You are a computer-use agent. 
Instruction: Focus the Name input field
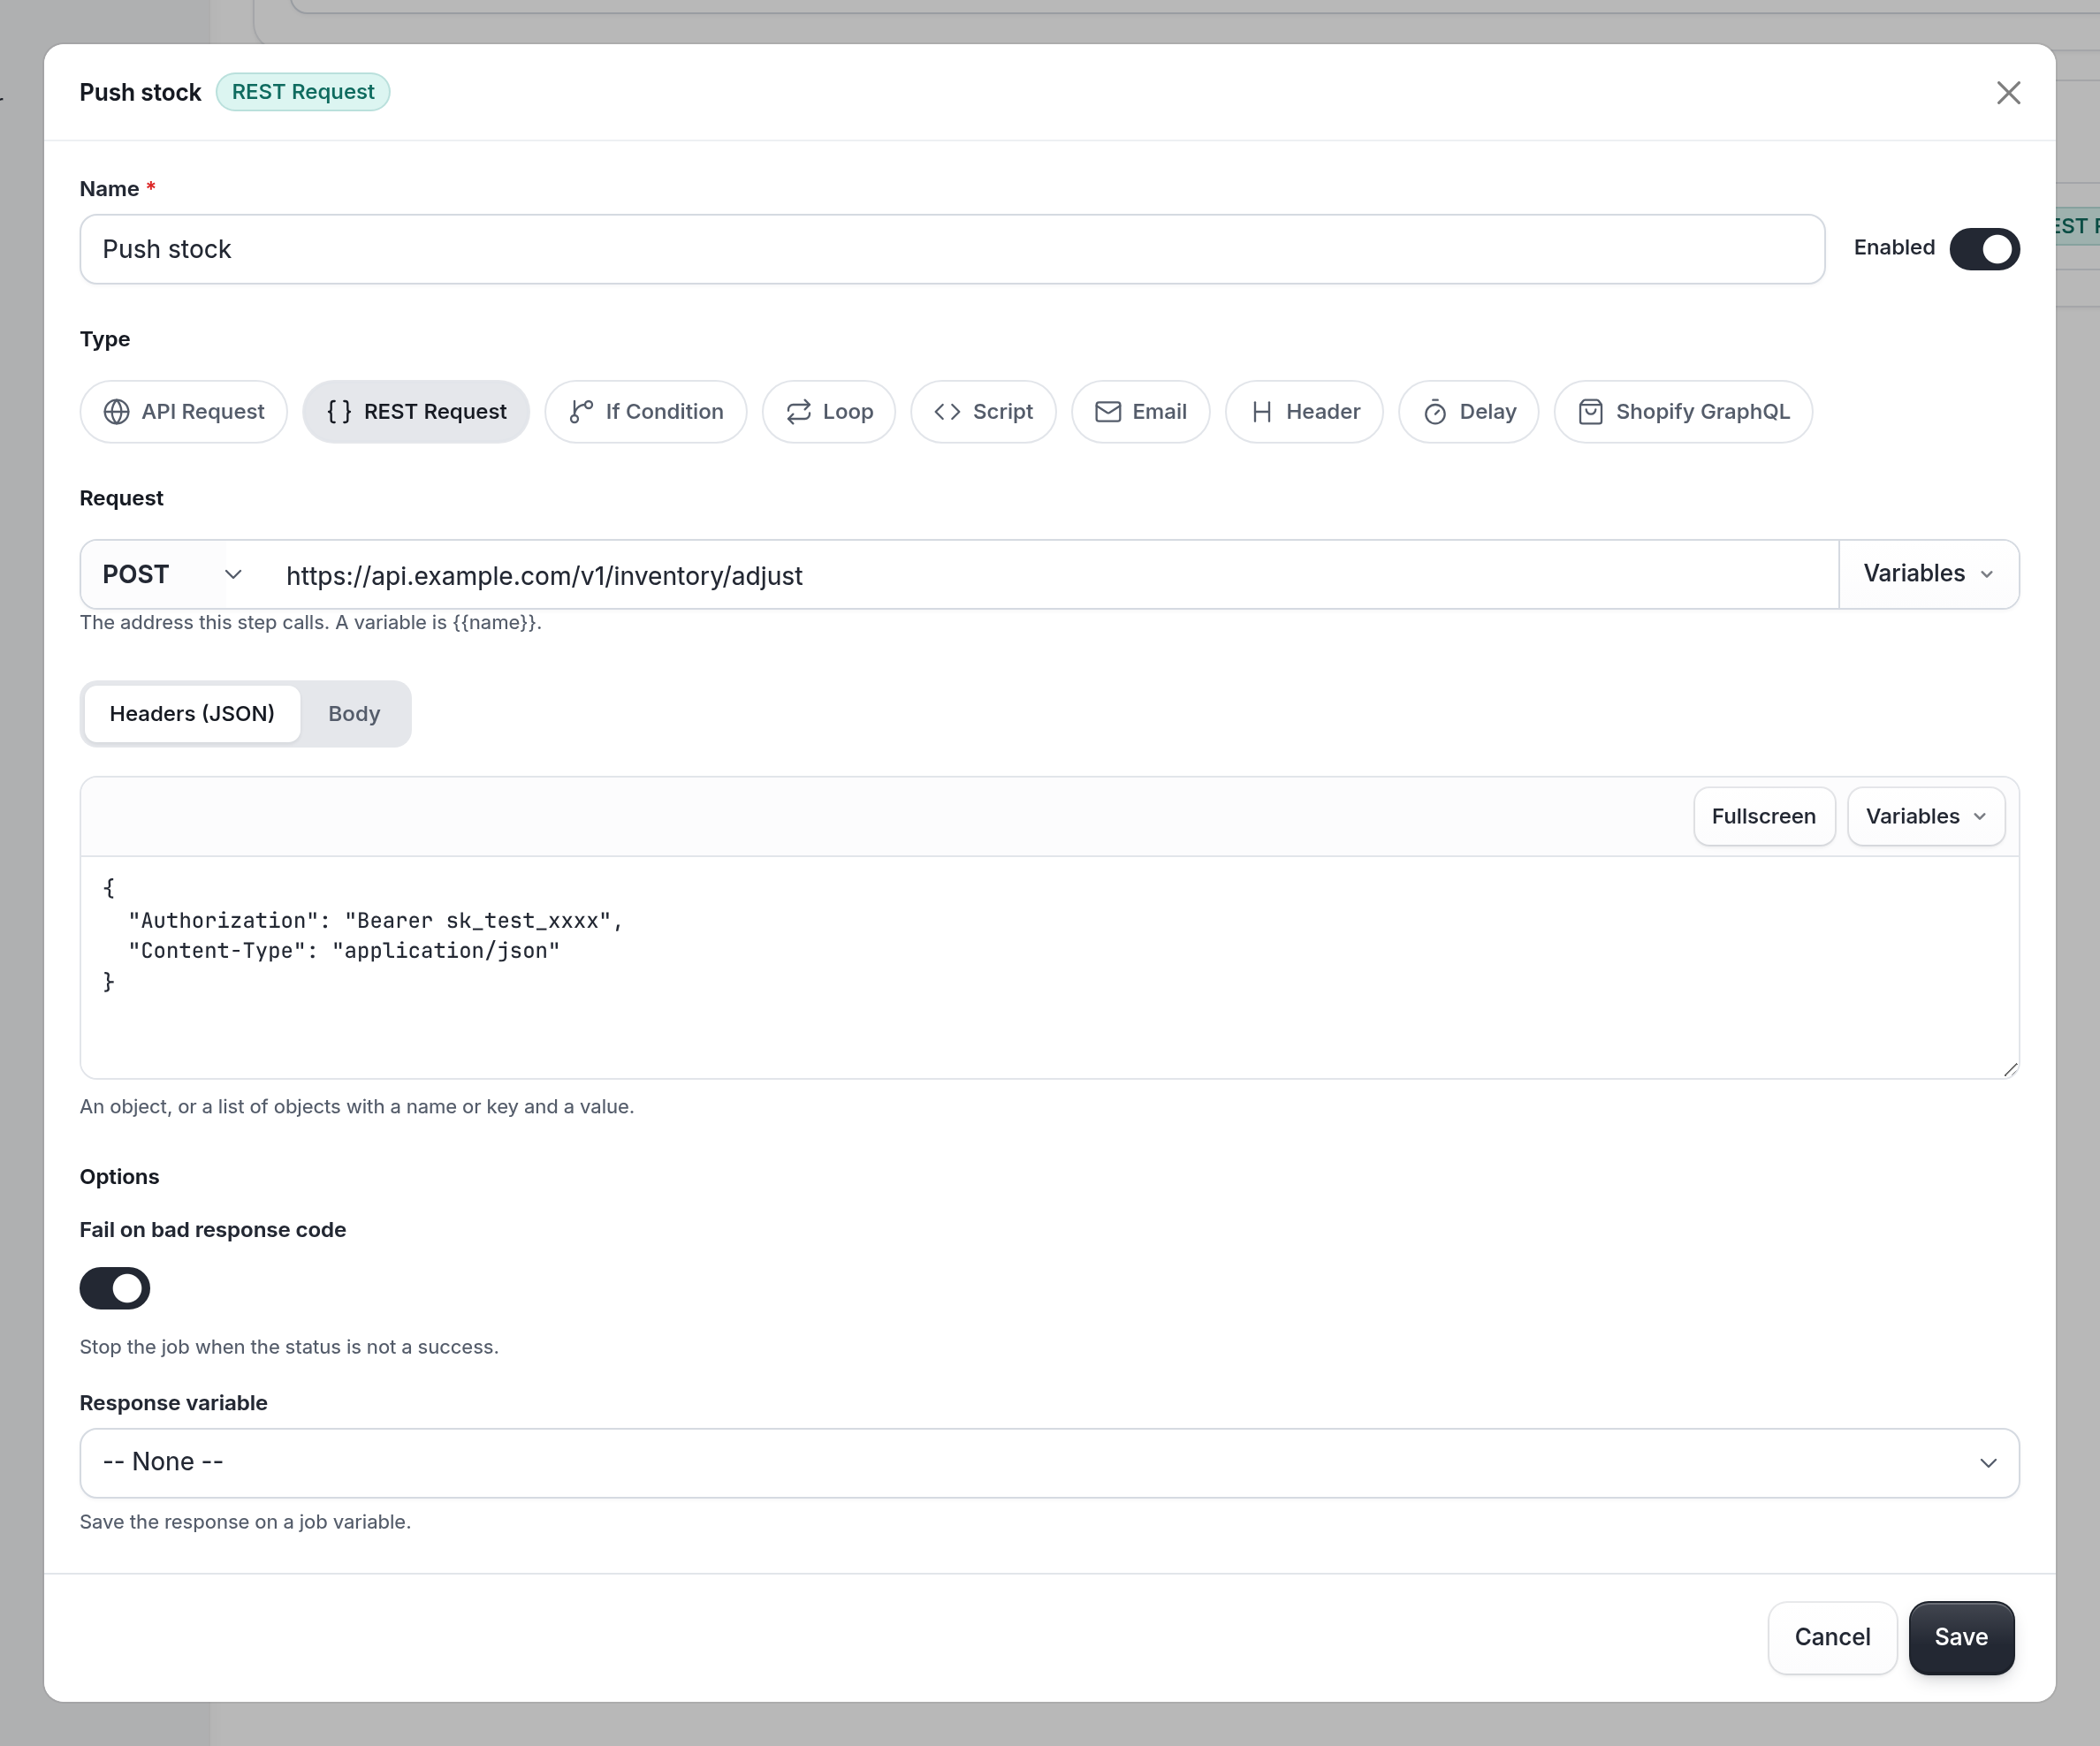click(x=952, y=249)
